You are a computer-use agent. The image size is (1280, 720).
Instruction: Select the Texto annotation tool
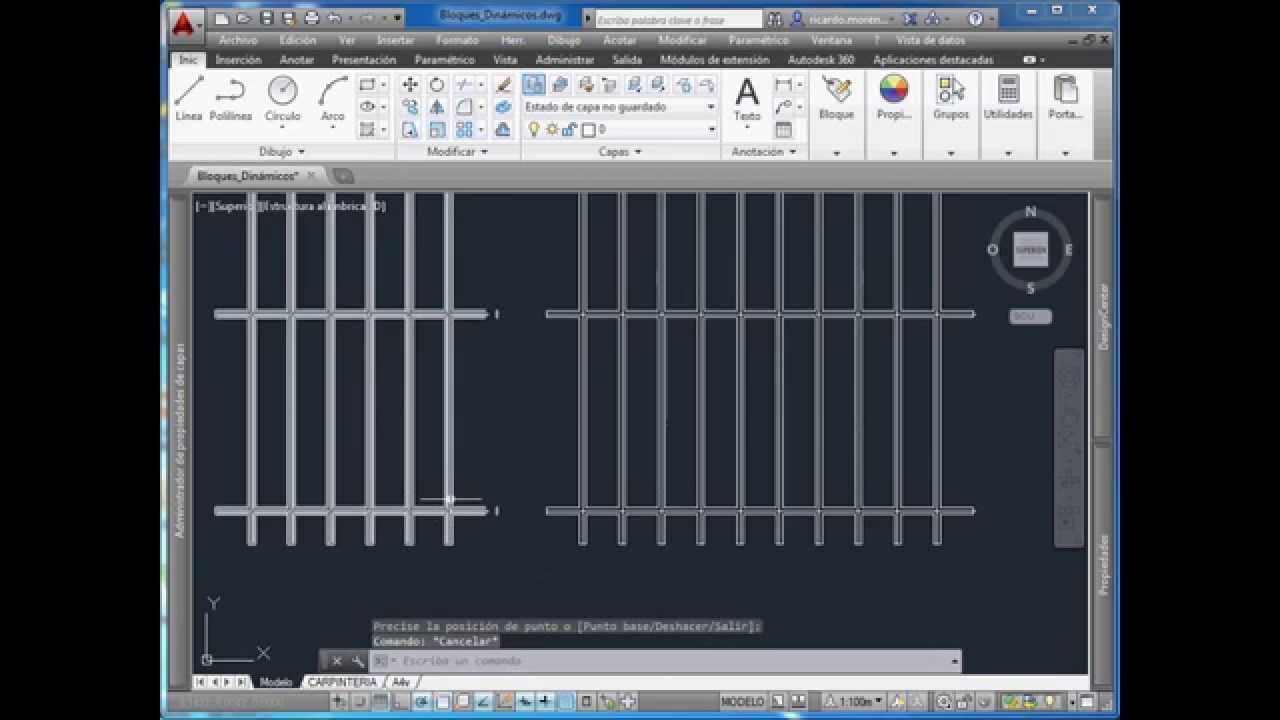coord(747,100)
